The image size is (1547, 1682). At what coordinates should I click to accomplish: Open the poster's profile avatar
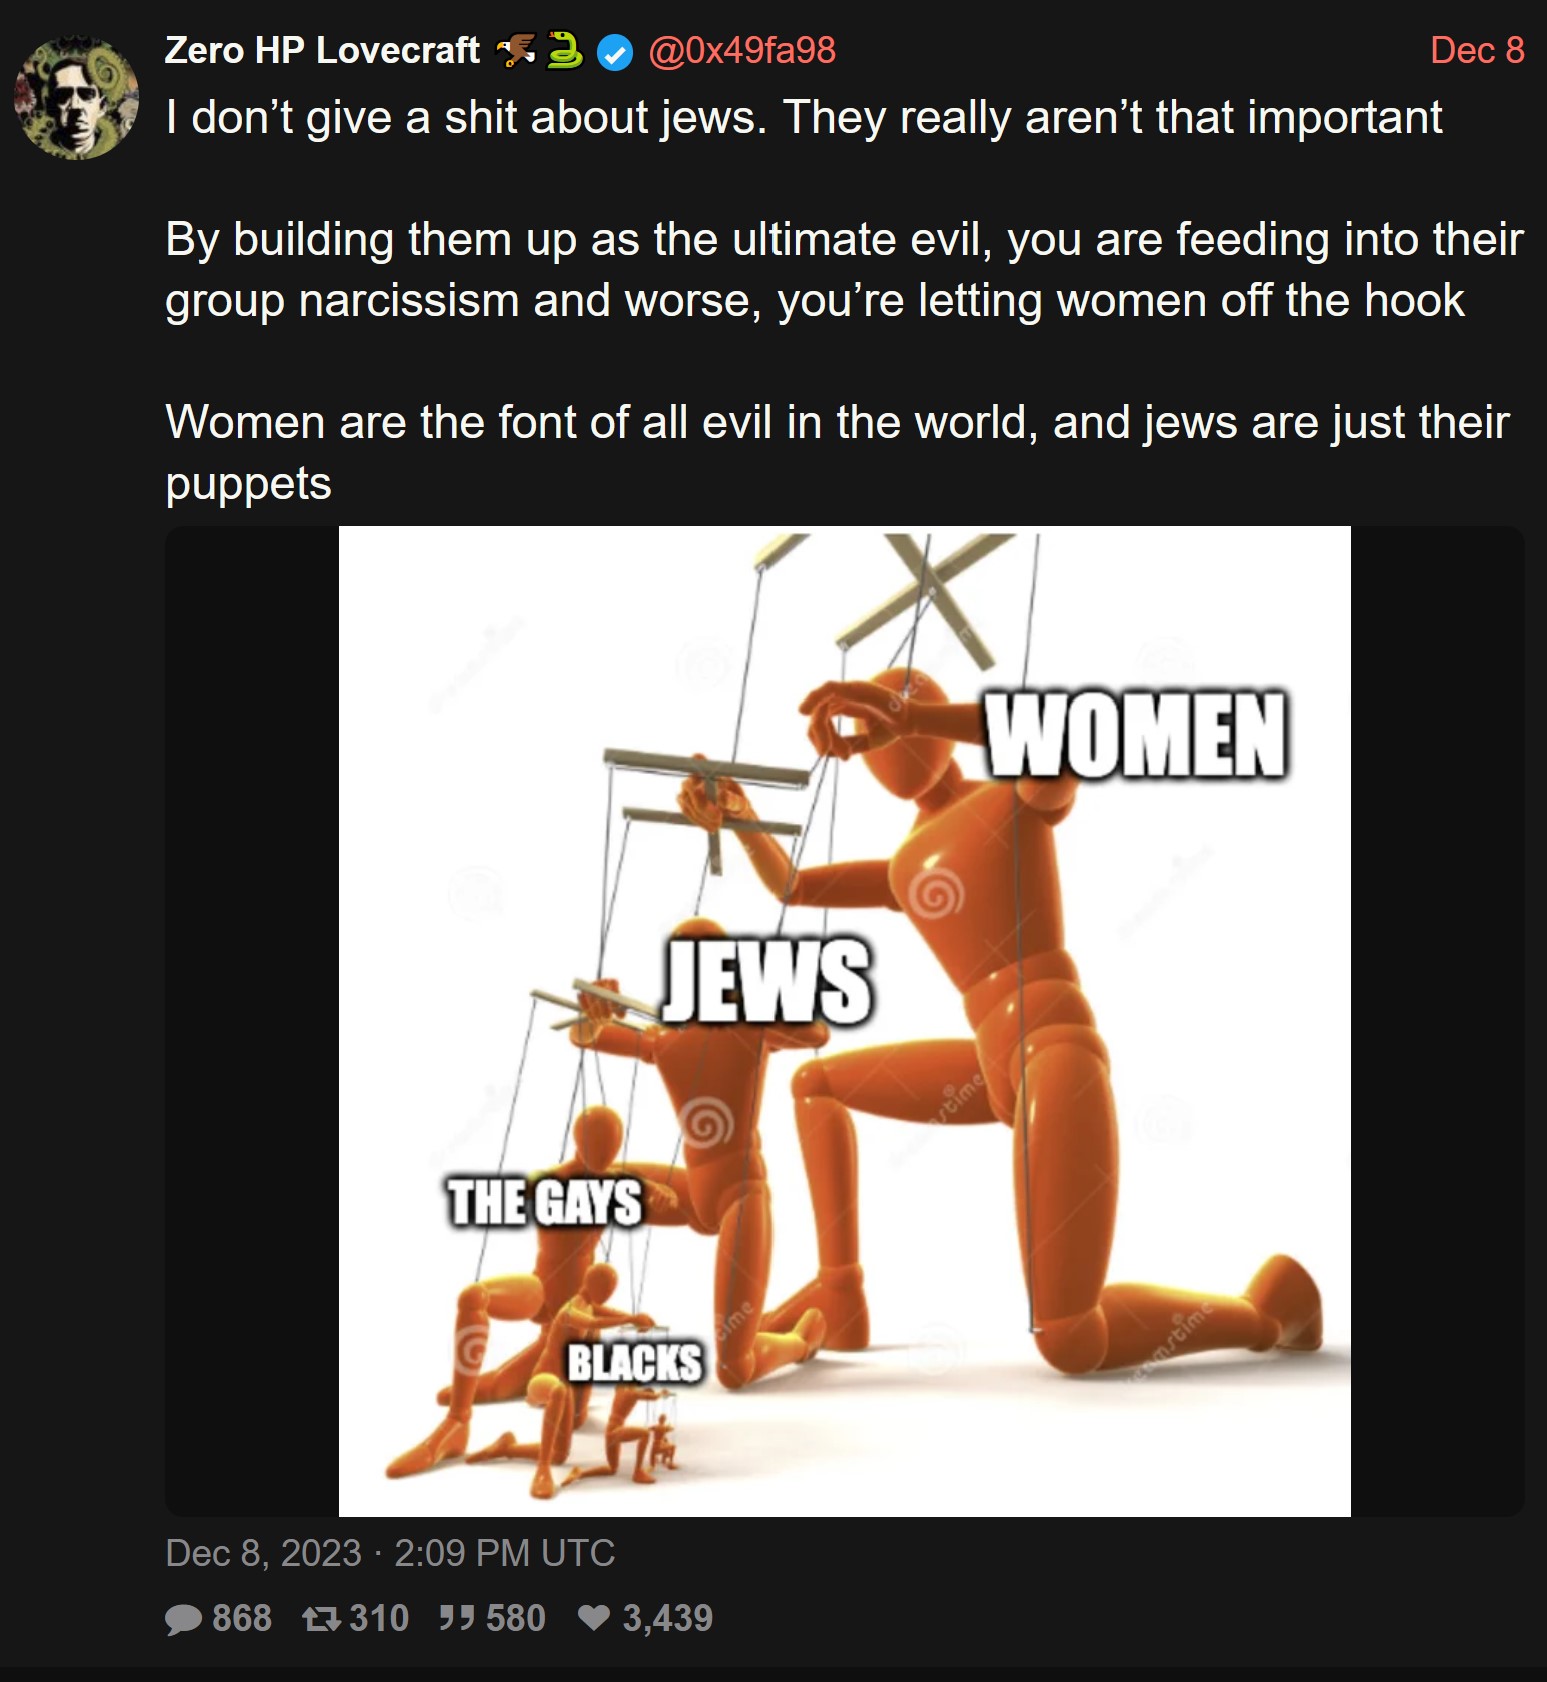[x=76, y=97]
